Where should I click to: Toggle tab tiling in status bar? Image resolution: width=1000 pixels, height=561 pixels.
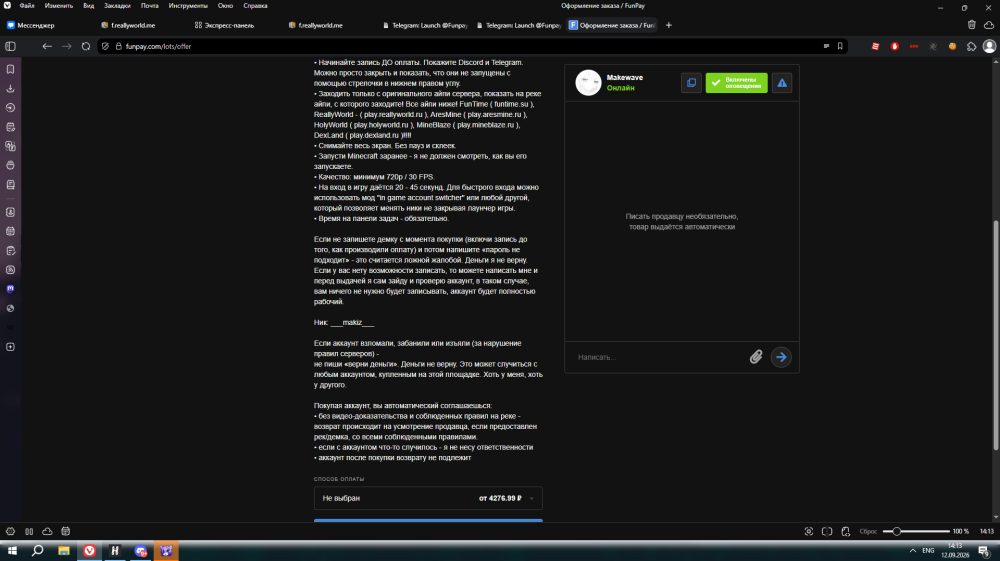pyautogui.click(x=827, y=532)
